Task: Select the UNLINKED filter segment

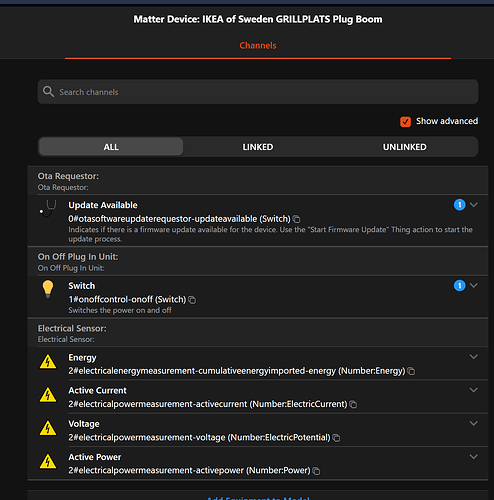Action: click(x=404, y=147)
